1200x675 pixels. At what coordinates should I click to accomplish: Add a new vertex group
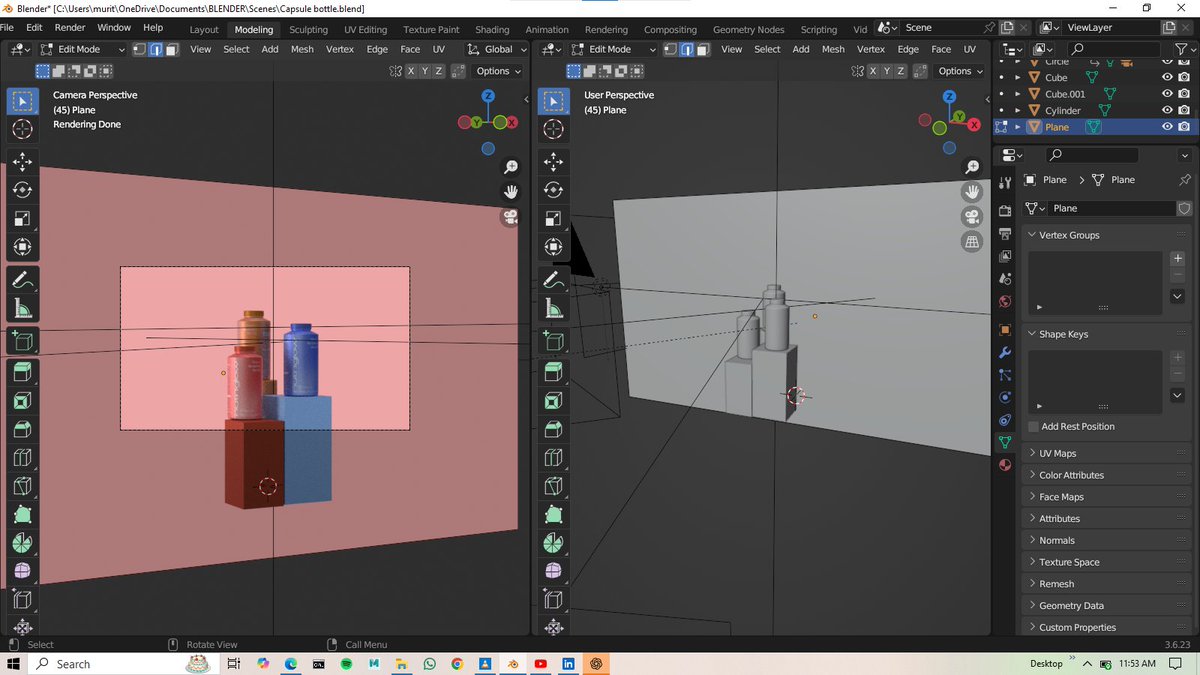click(1178, 258)
